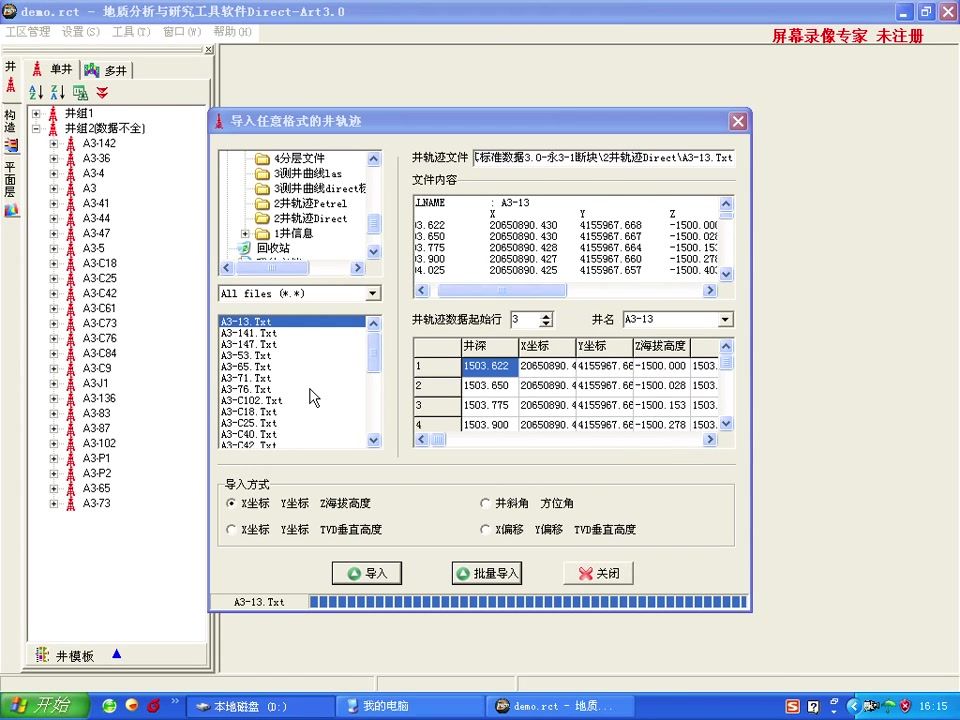Open the 井 sidebar panel icon
960x720 pixels.
pos(10,84)
